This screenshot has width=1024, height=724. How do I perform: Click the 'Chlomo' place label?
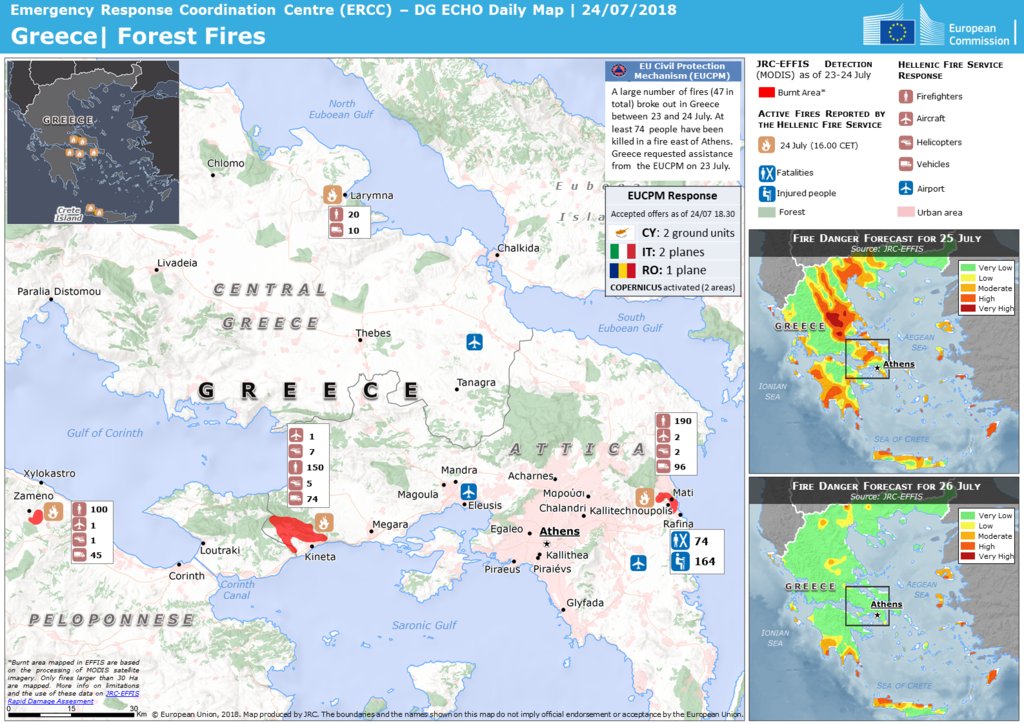tap(226, 163)
